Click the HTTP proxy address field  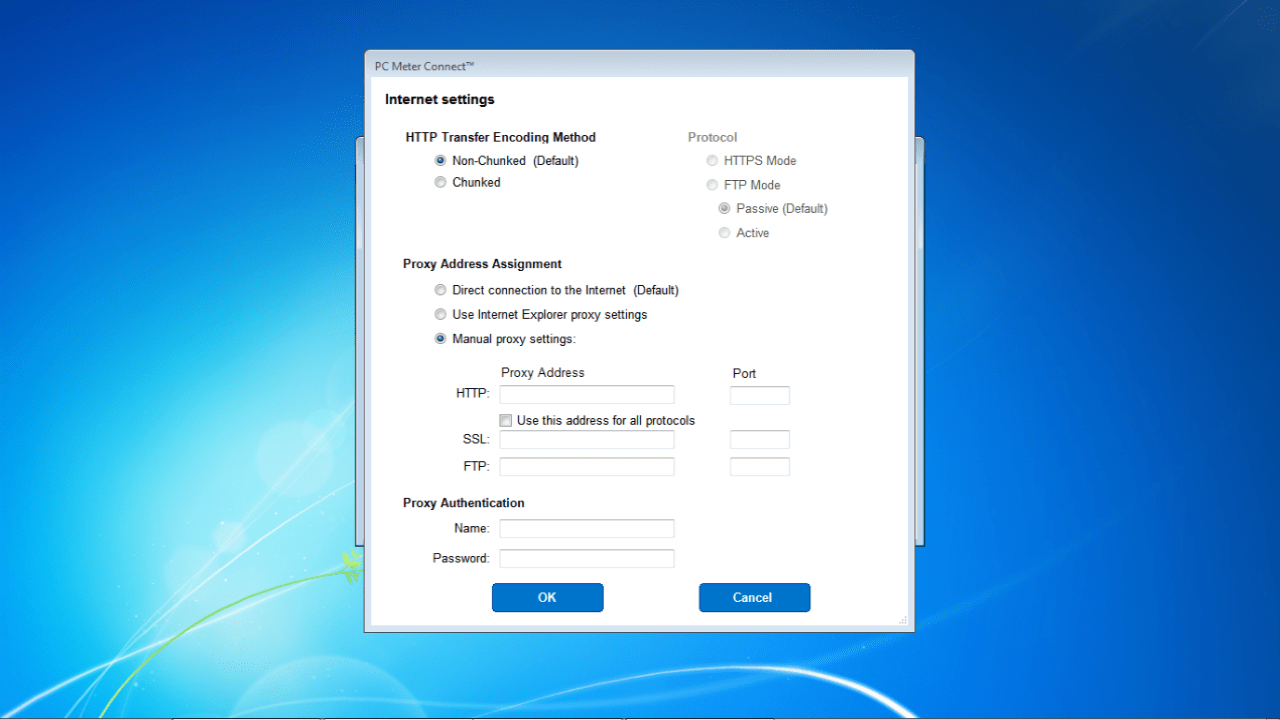(587, 395)
